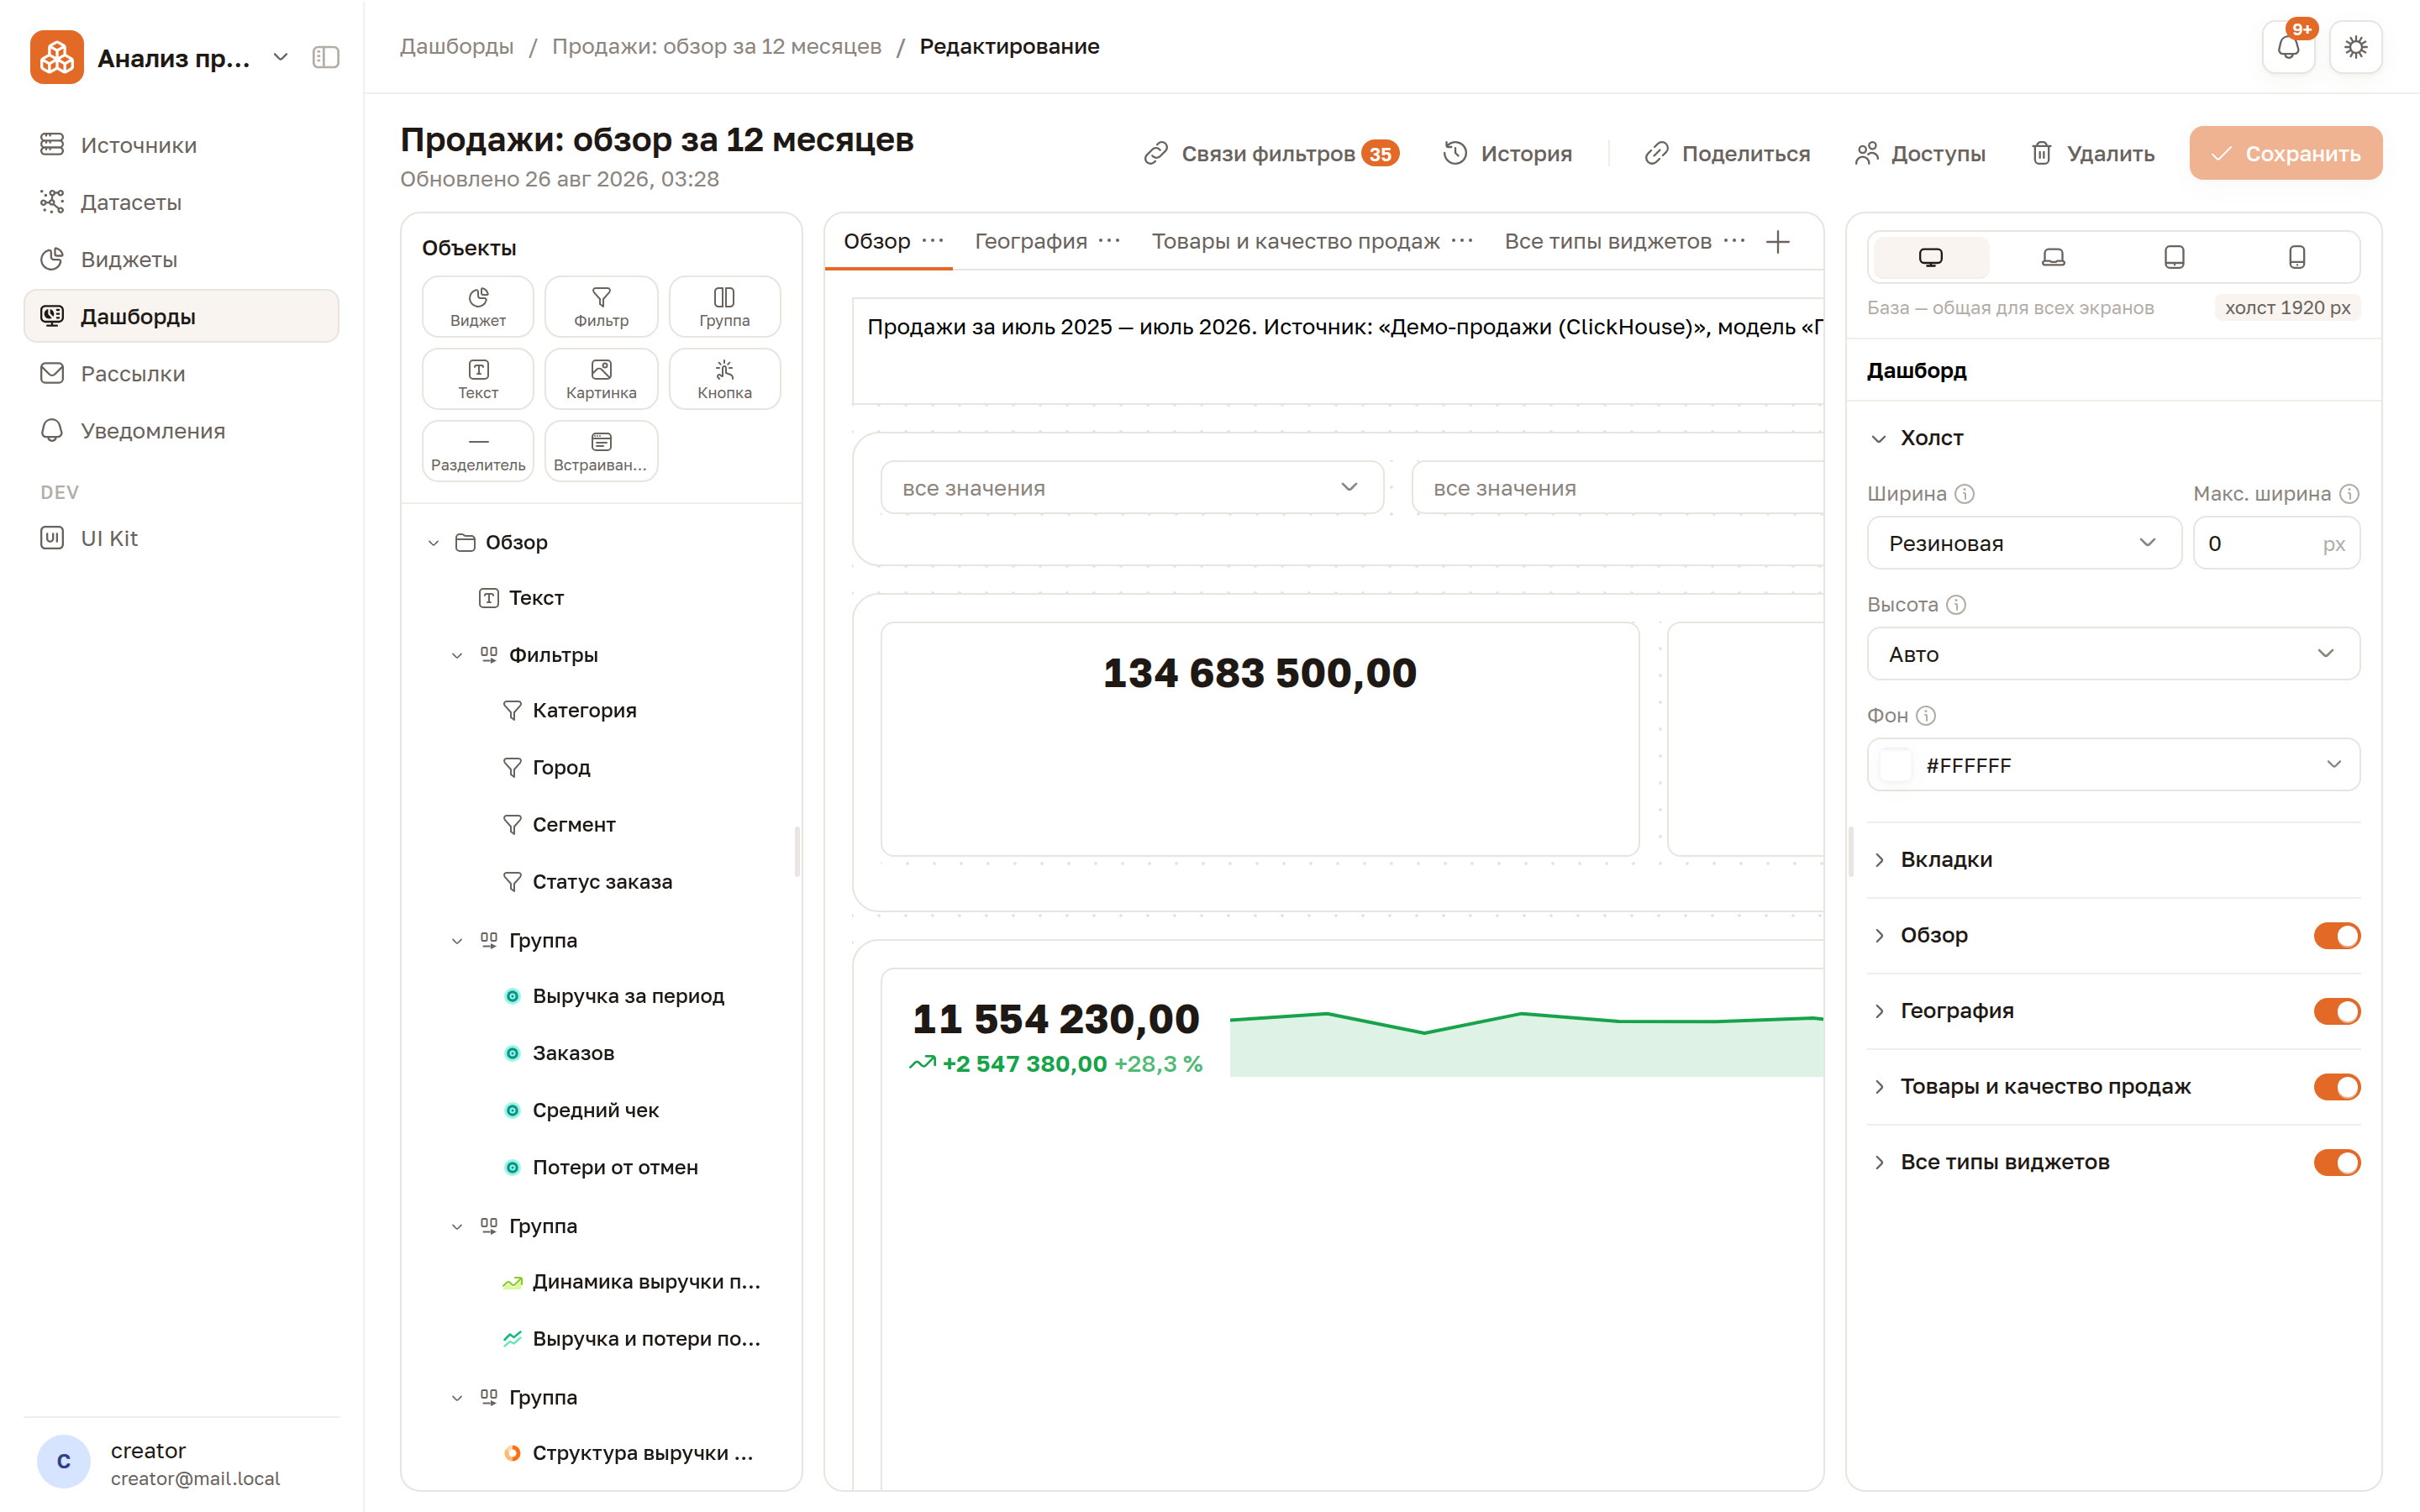The image size is (2420, 1512).
Task: Add a Группа object from Объекты
Action: click(x=724, y=306)
